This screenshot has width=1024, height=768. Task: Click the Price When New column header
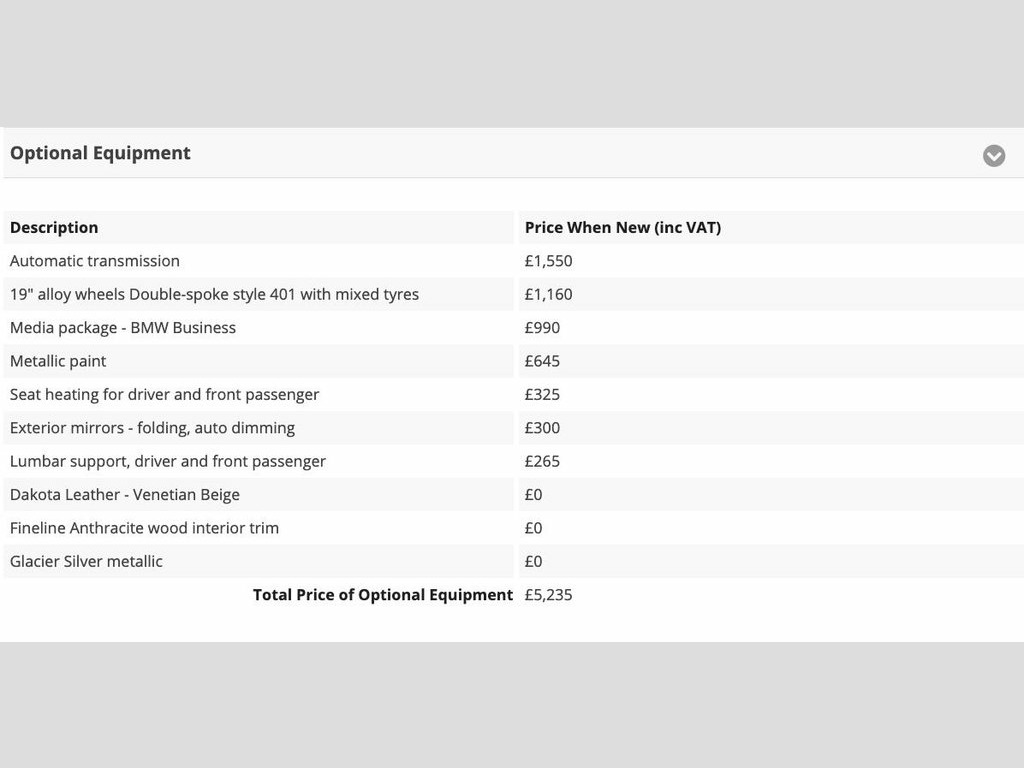pos(622,227)
